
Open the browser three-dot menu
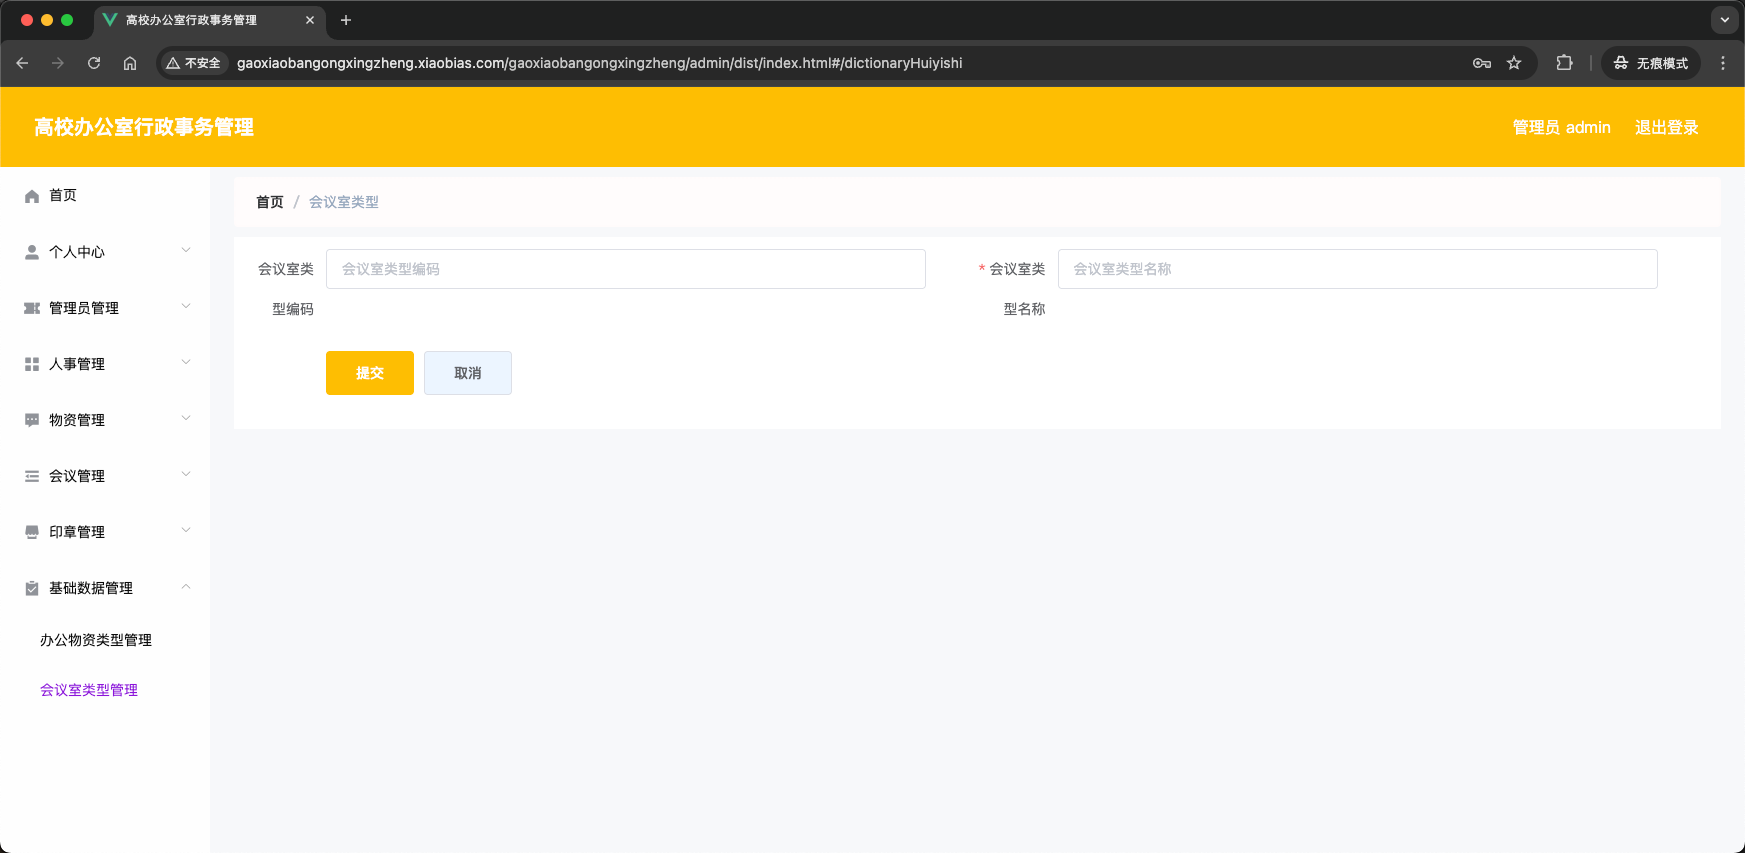pyautogui.click(x=1723, y=63)
